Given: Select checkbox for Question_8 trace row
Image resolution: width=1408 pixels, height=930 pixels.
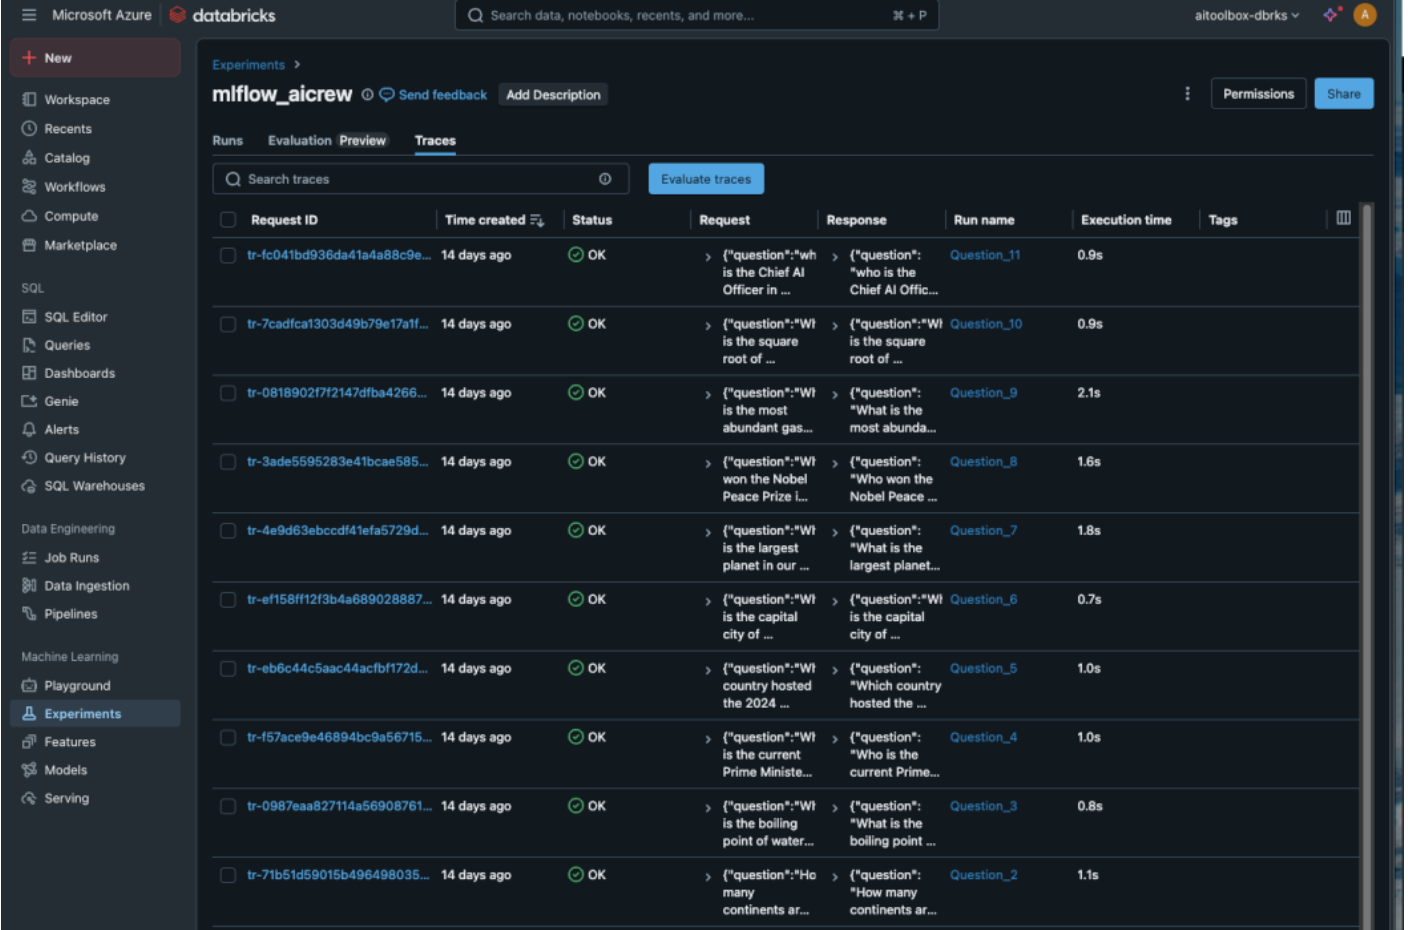Looking at the screenshot, I should click(228, 462).
